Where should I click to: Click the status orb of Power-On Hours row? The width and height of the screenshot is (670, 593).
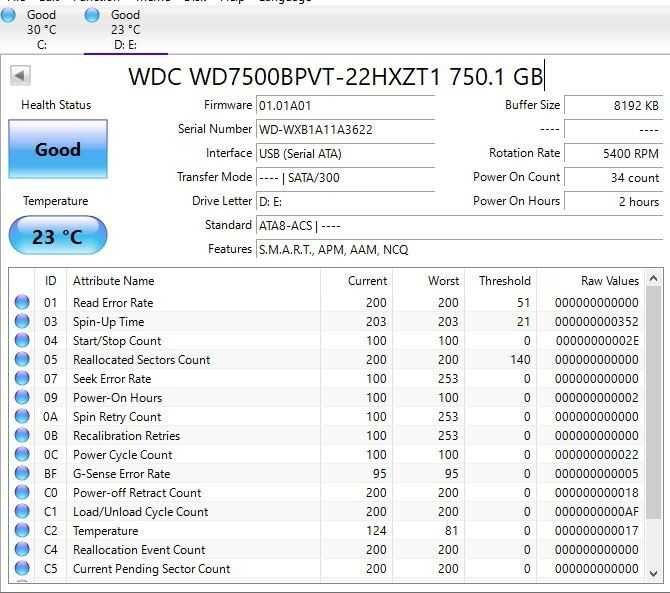pyautogui.click(x=22, y=397)
